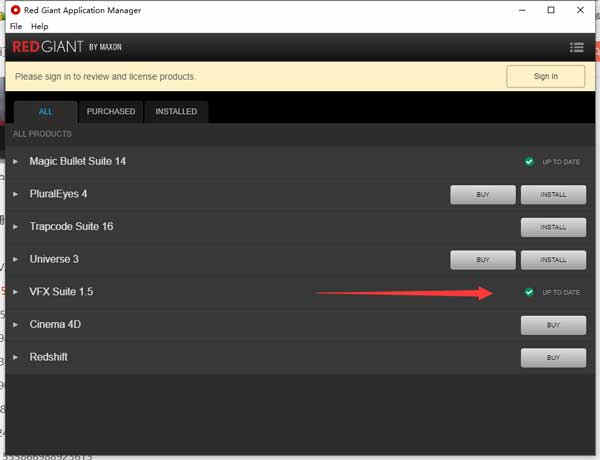The image size is (600, 460).
Task: Click the UP TO DATE status for VFX Suite
Action: 561,292
